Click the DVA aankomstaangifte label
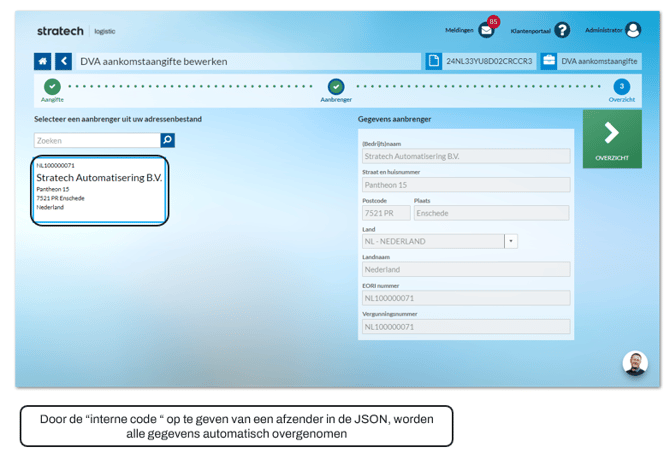This screenshot has width=670, height=459. click(x=599, y=61)
